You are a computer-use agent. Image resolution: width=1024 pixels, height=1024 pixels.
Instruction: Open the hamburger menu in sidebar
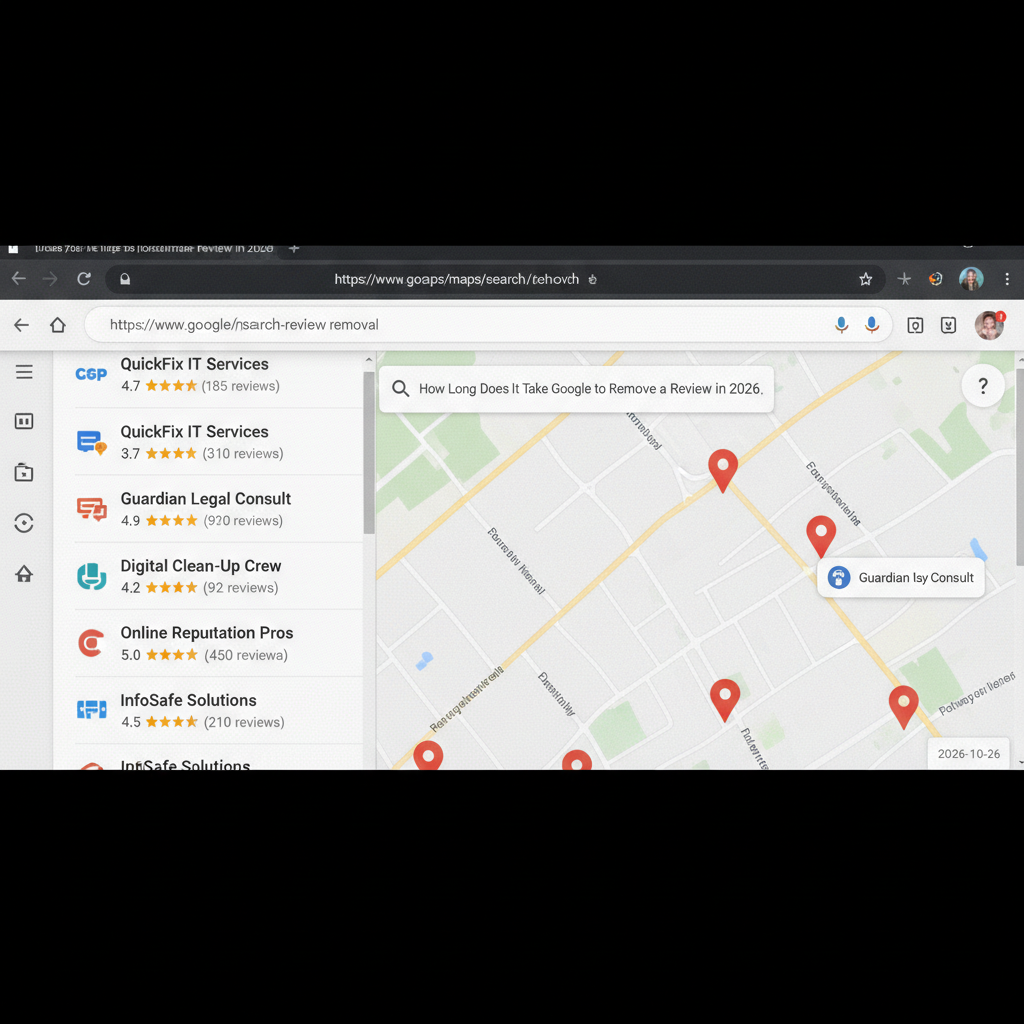click(x=24, y=372)
